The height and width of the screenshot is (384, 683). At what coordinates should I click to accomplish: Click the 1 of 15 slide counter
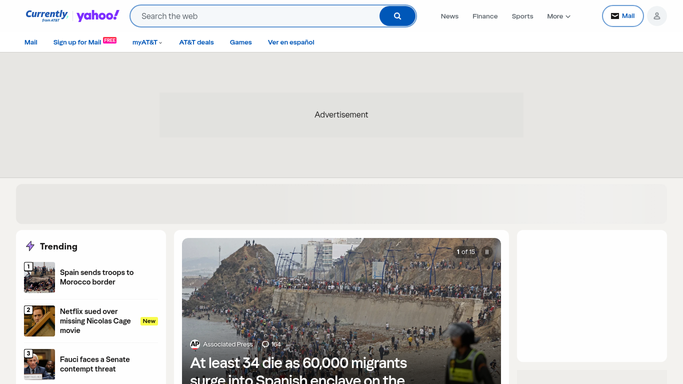pos(466,252)
